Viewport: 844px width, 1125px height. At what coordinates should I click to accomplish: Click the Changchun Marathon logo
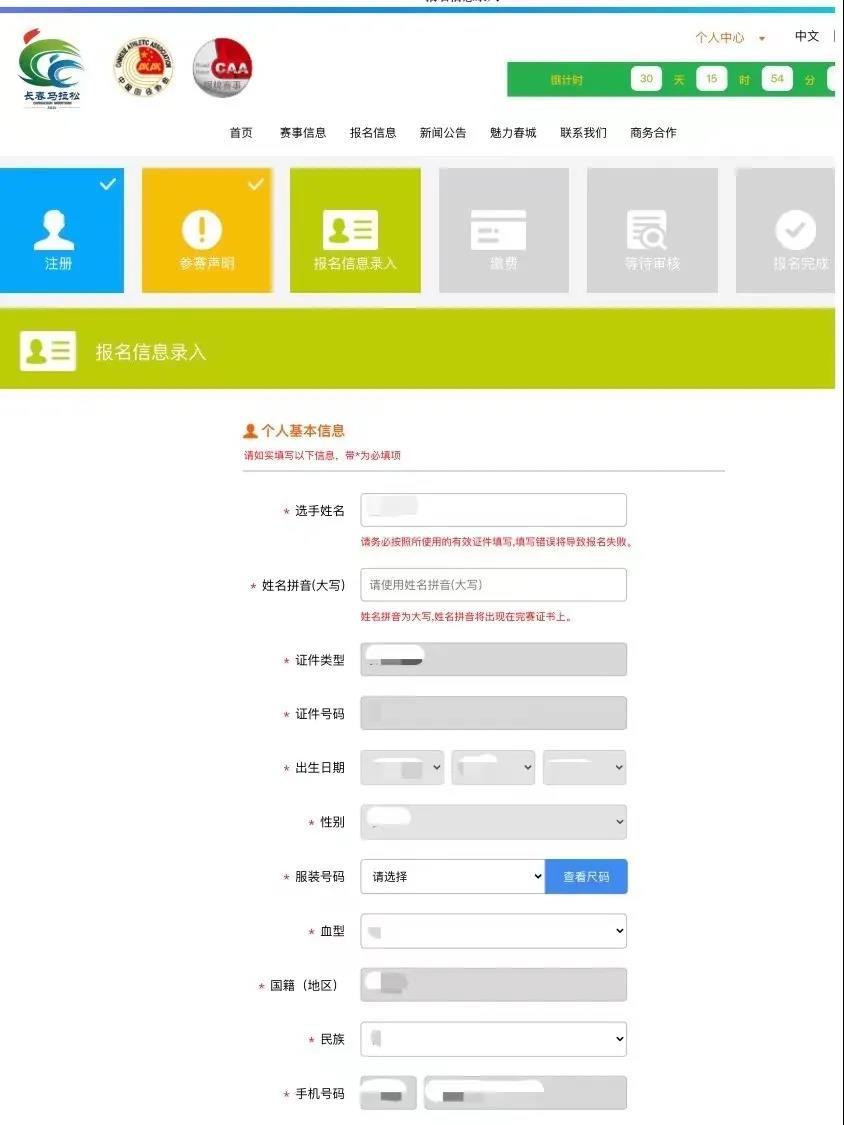51,67
